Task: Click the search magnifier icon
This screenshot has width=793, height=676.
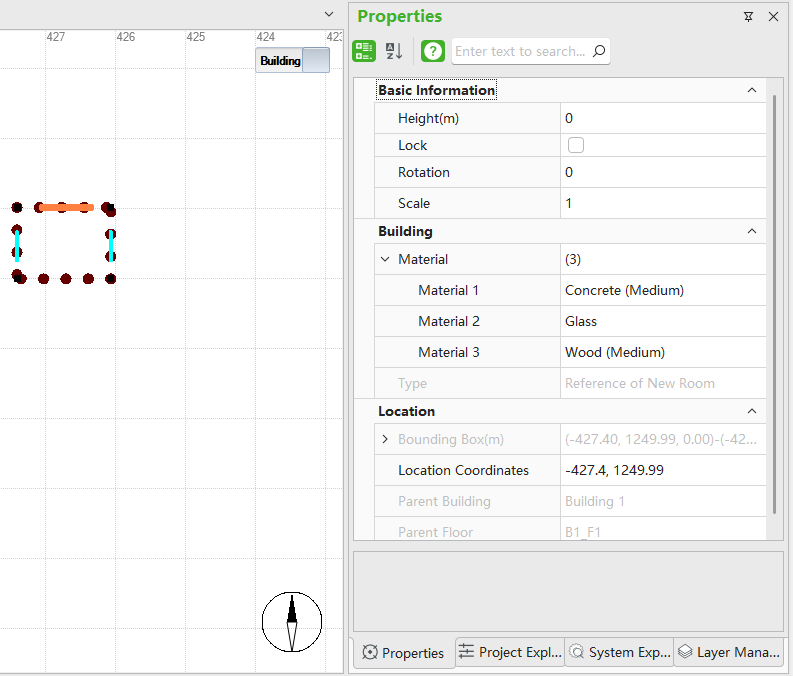Action: pyautogui.click(x=599, y=51)
